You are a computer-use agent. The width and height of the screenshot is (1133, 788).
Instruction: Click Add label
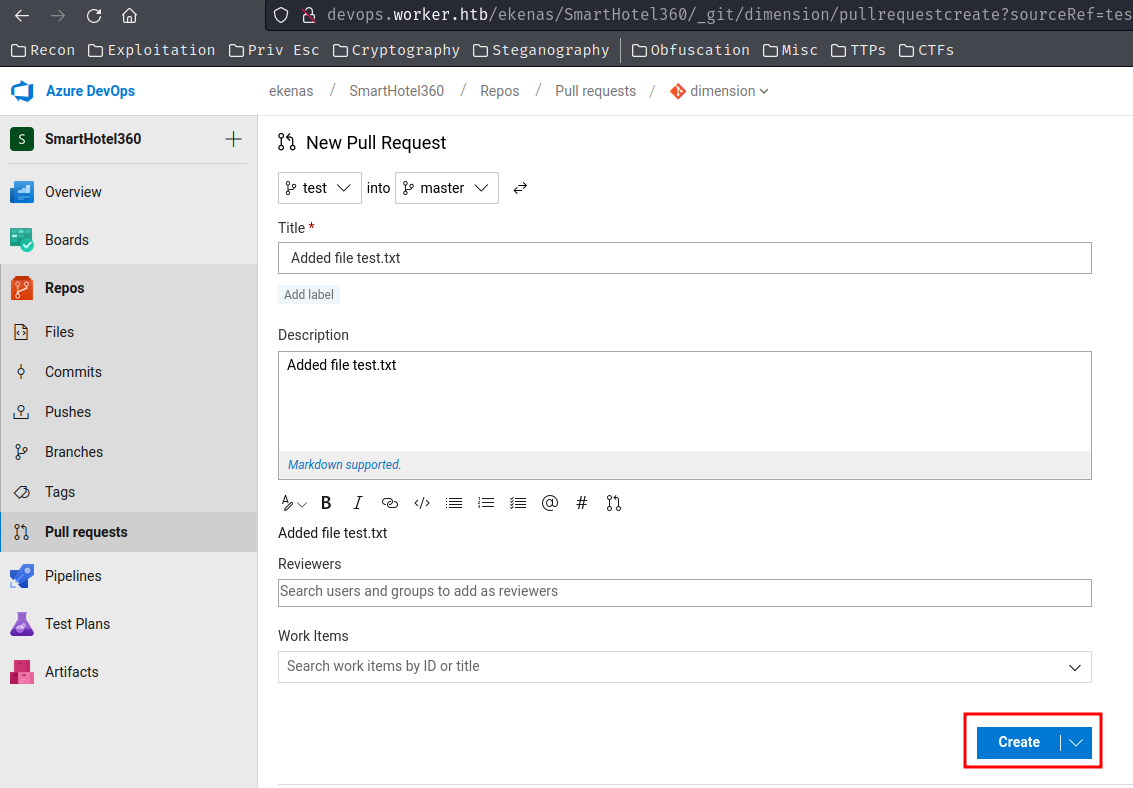tap(309, 295)
